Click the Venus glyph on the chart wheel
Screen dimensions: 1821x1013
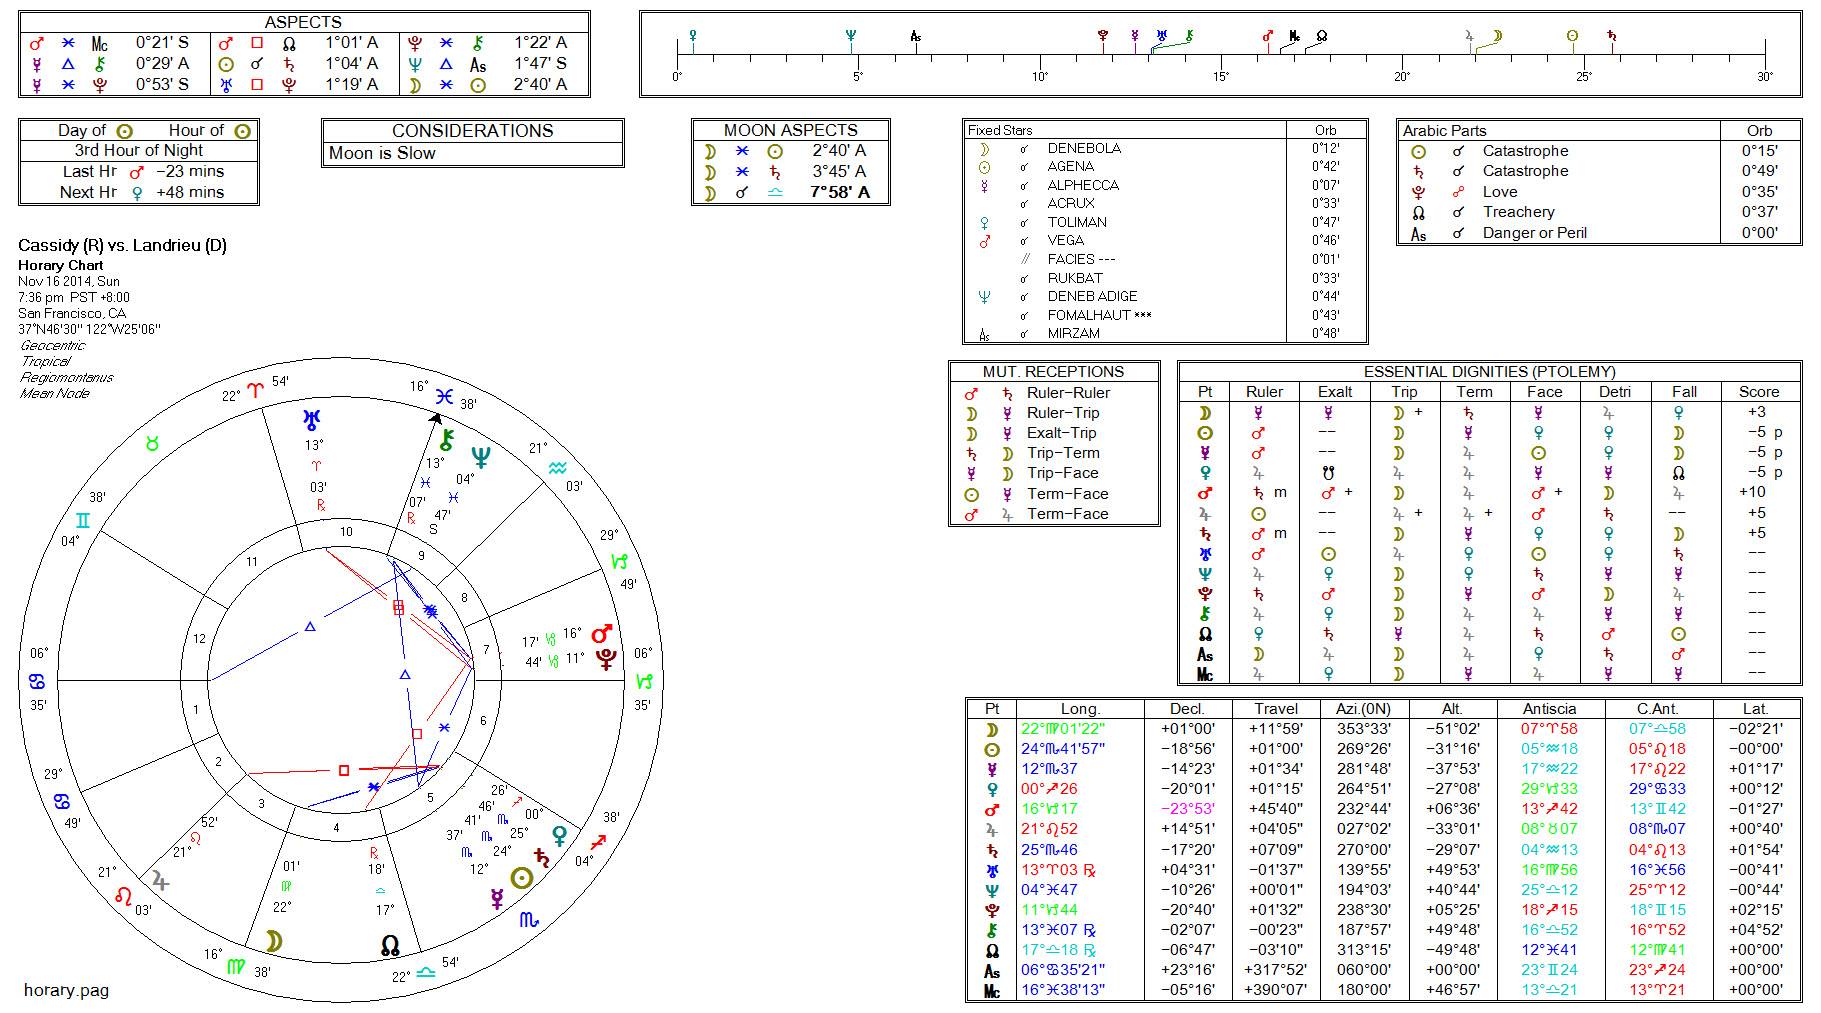point(561,835)
